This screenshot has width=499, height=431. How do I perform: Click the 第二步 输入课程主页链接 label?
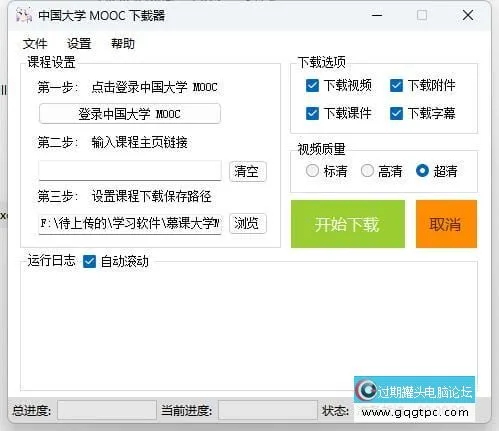(112, 143)
